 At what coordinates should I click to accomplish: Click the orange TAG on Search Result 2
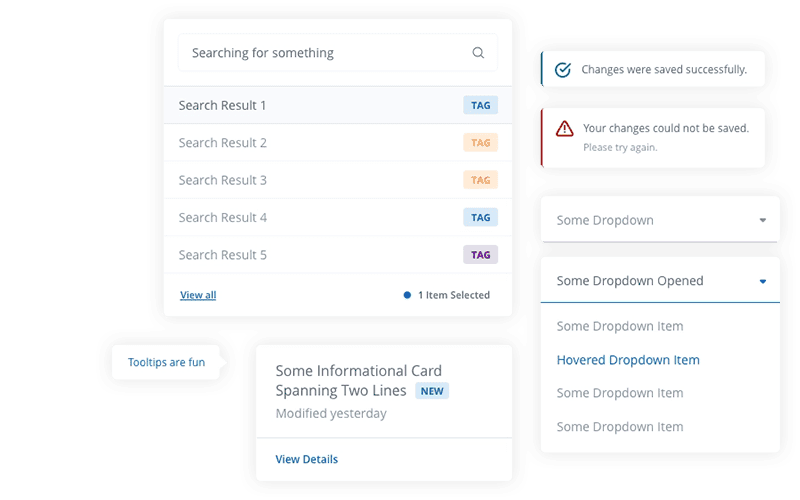481,143
